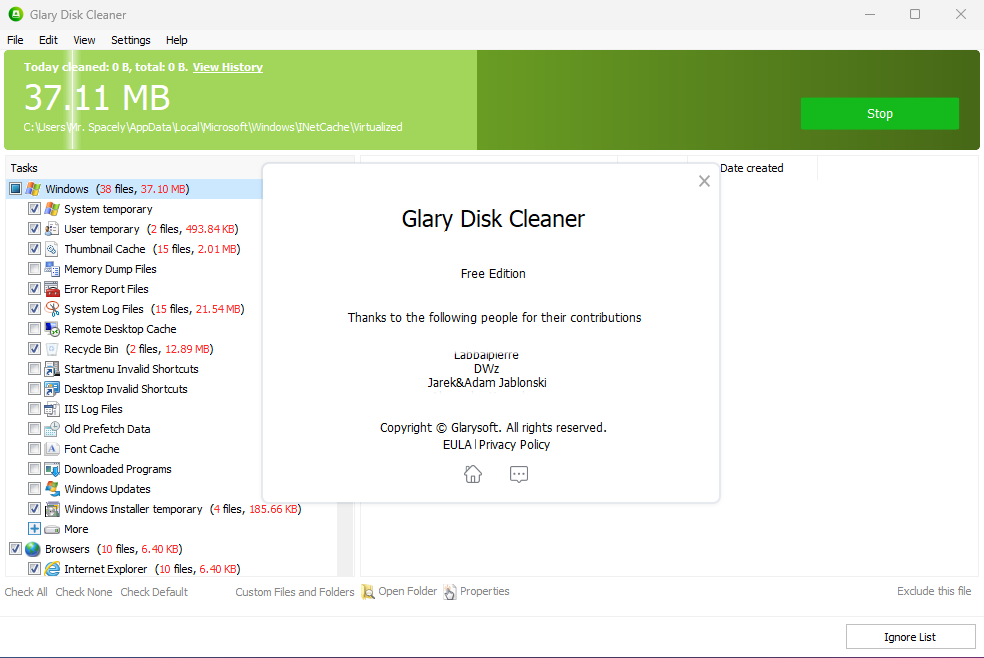Open the View History link

[228, 67]
